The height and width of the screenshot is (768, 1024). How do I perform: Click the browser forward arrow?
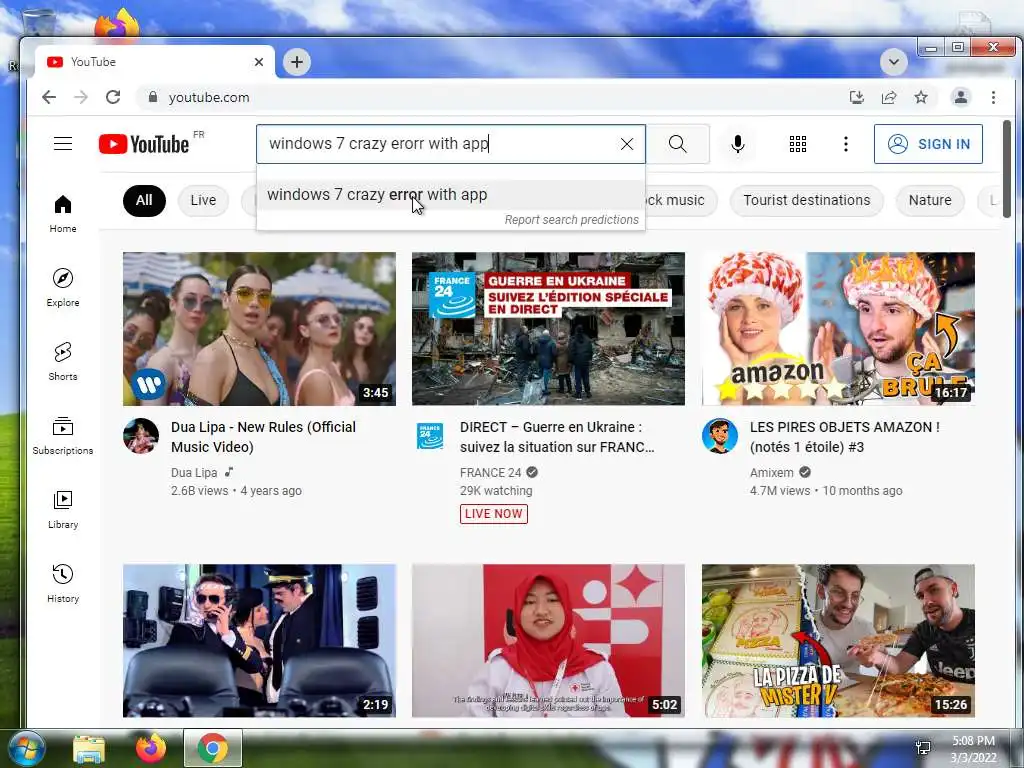coord(81,97)
